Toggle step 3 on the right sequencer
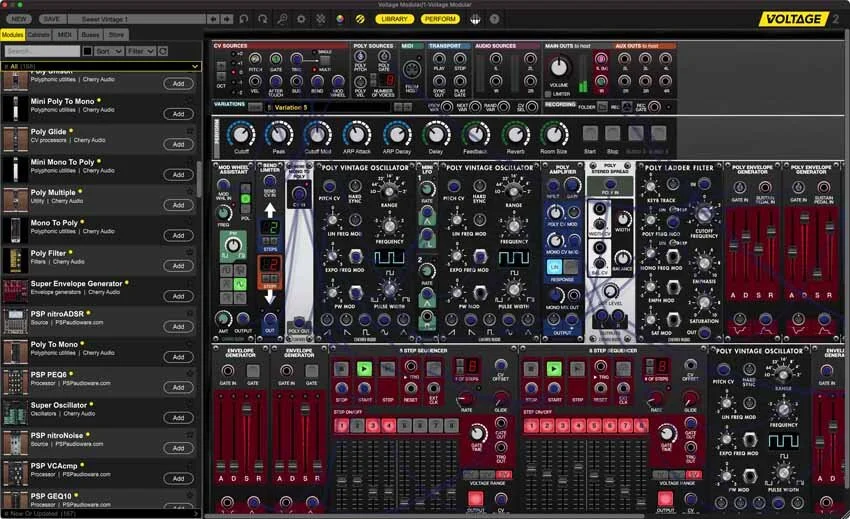 563,426
